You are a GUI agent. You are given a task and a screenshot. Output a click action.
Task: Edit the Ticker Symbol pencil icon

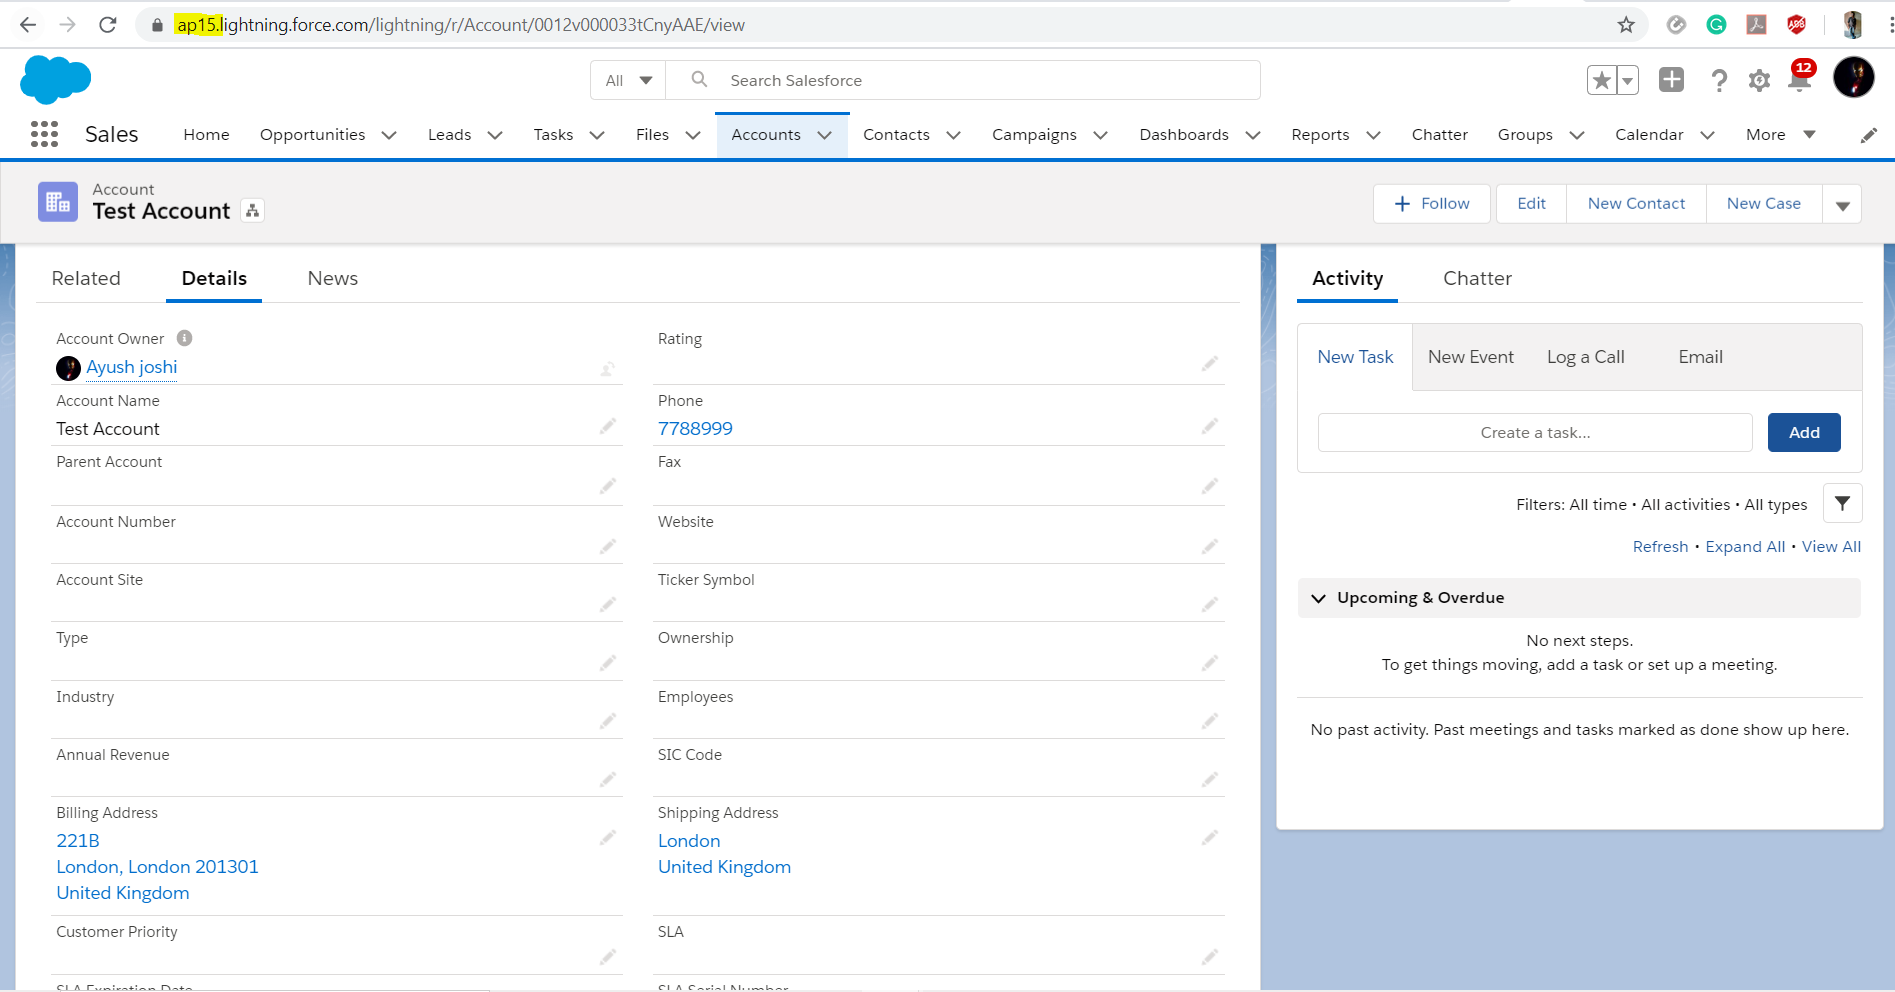pyautogui.click(x=1210, y=604)
